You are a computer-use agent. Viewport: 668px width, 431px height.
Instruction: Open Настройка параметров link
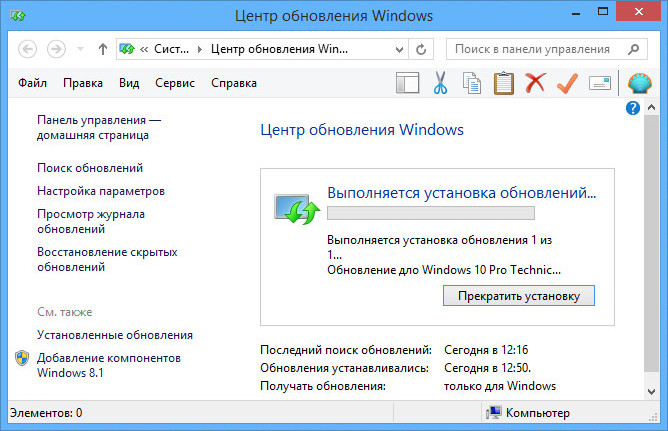tap(101, 191)
